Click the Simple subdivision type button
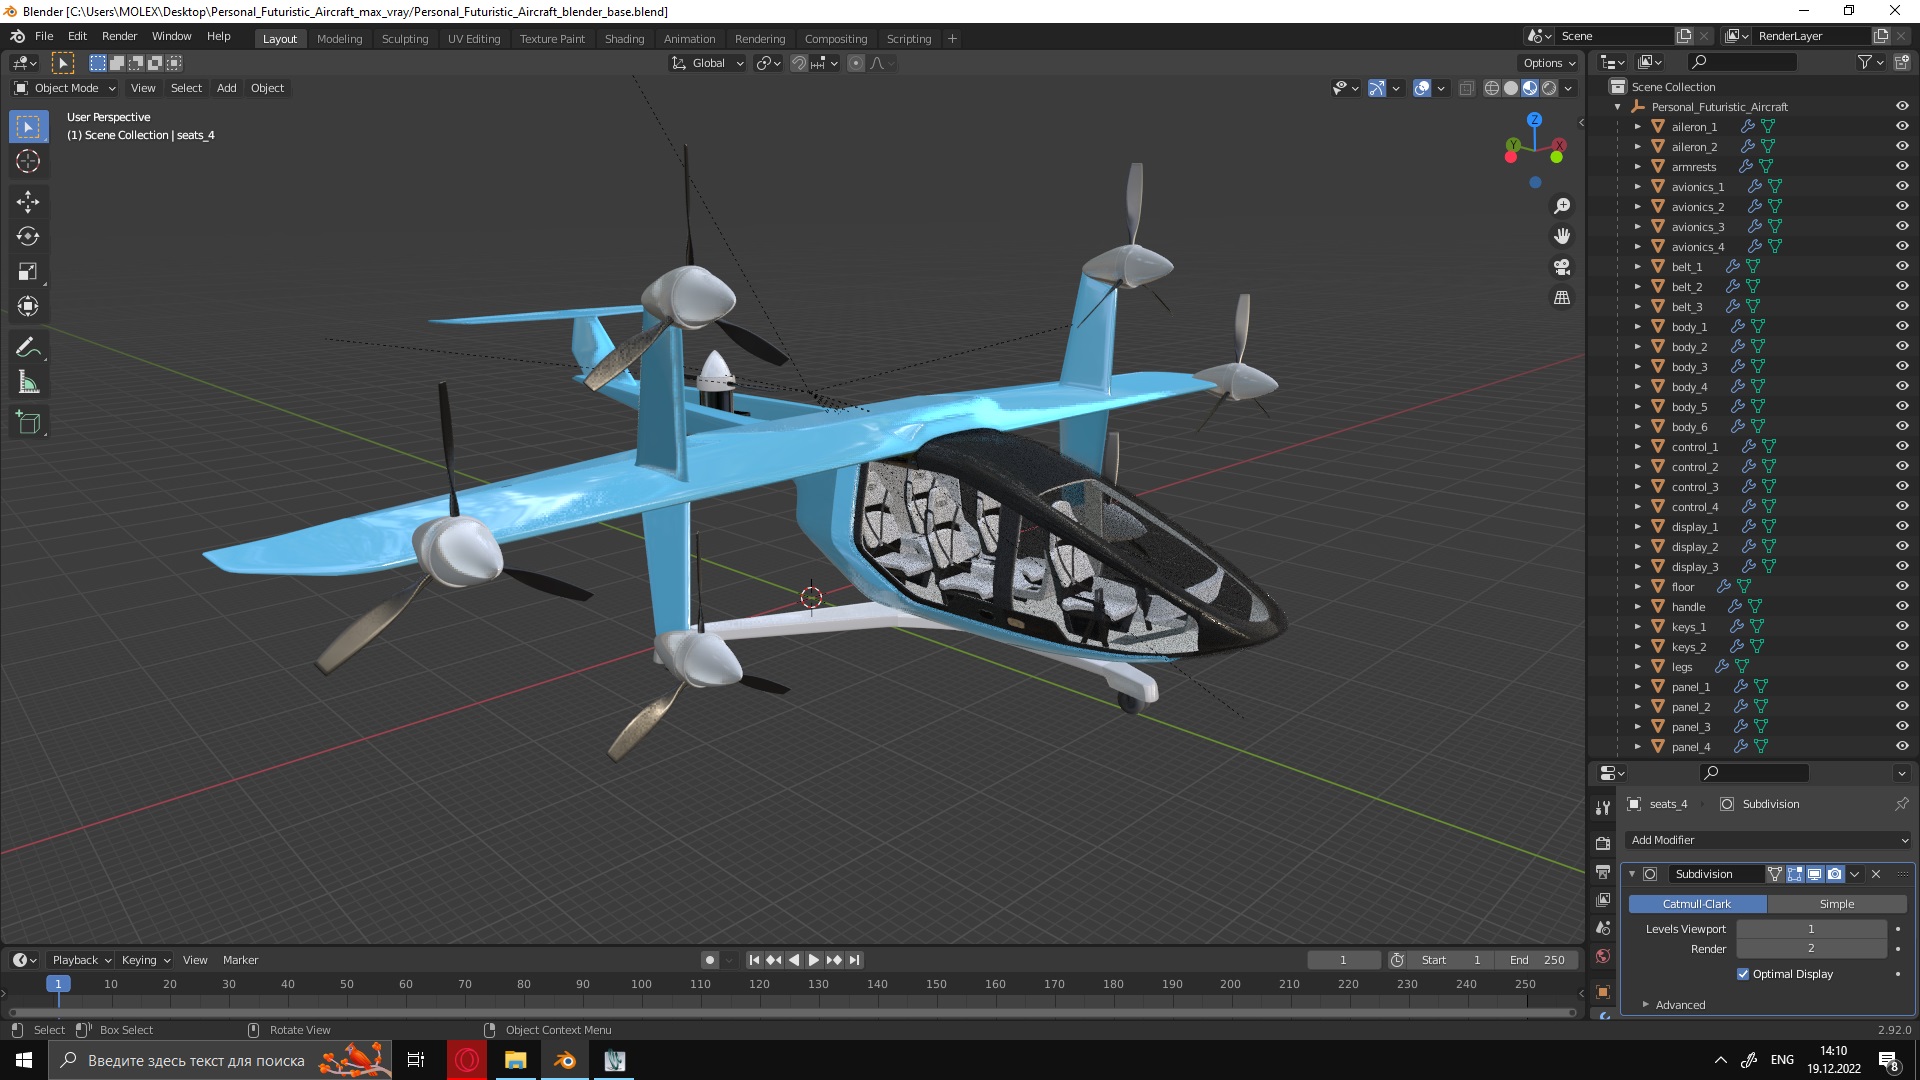 tap(1836, 904)
